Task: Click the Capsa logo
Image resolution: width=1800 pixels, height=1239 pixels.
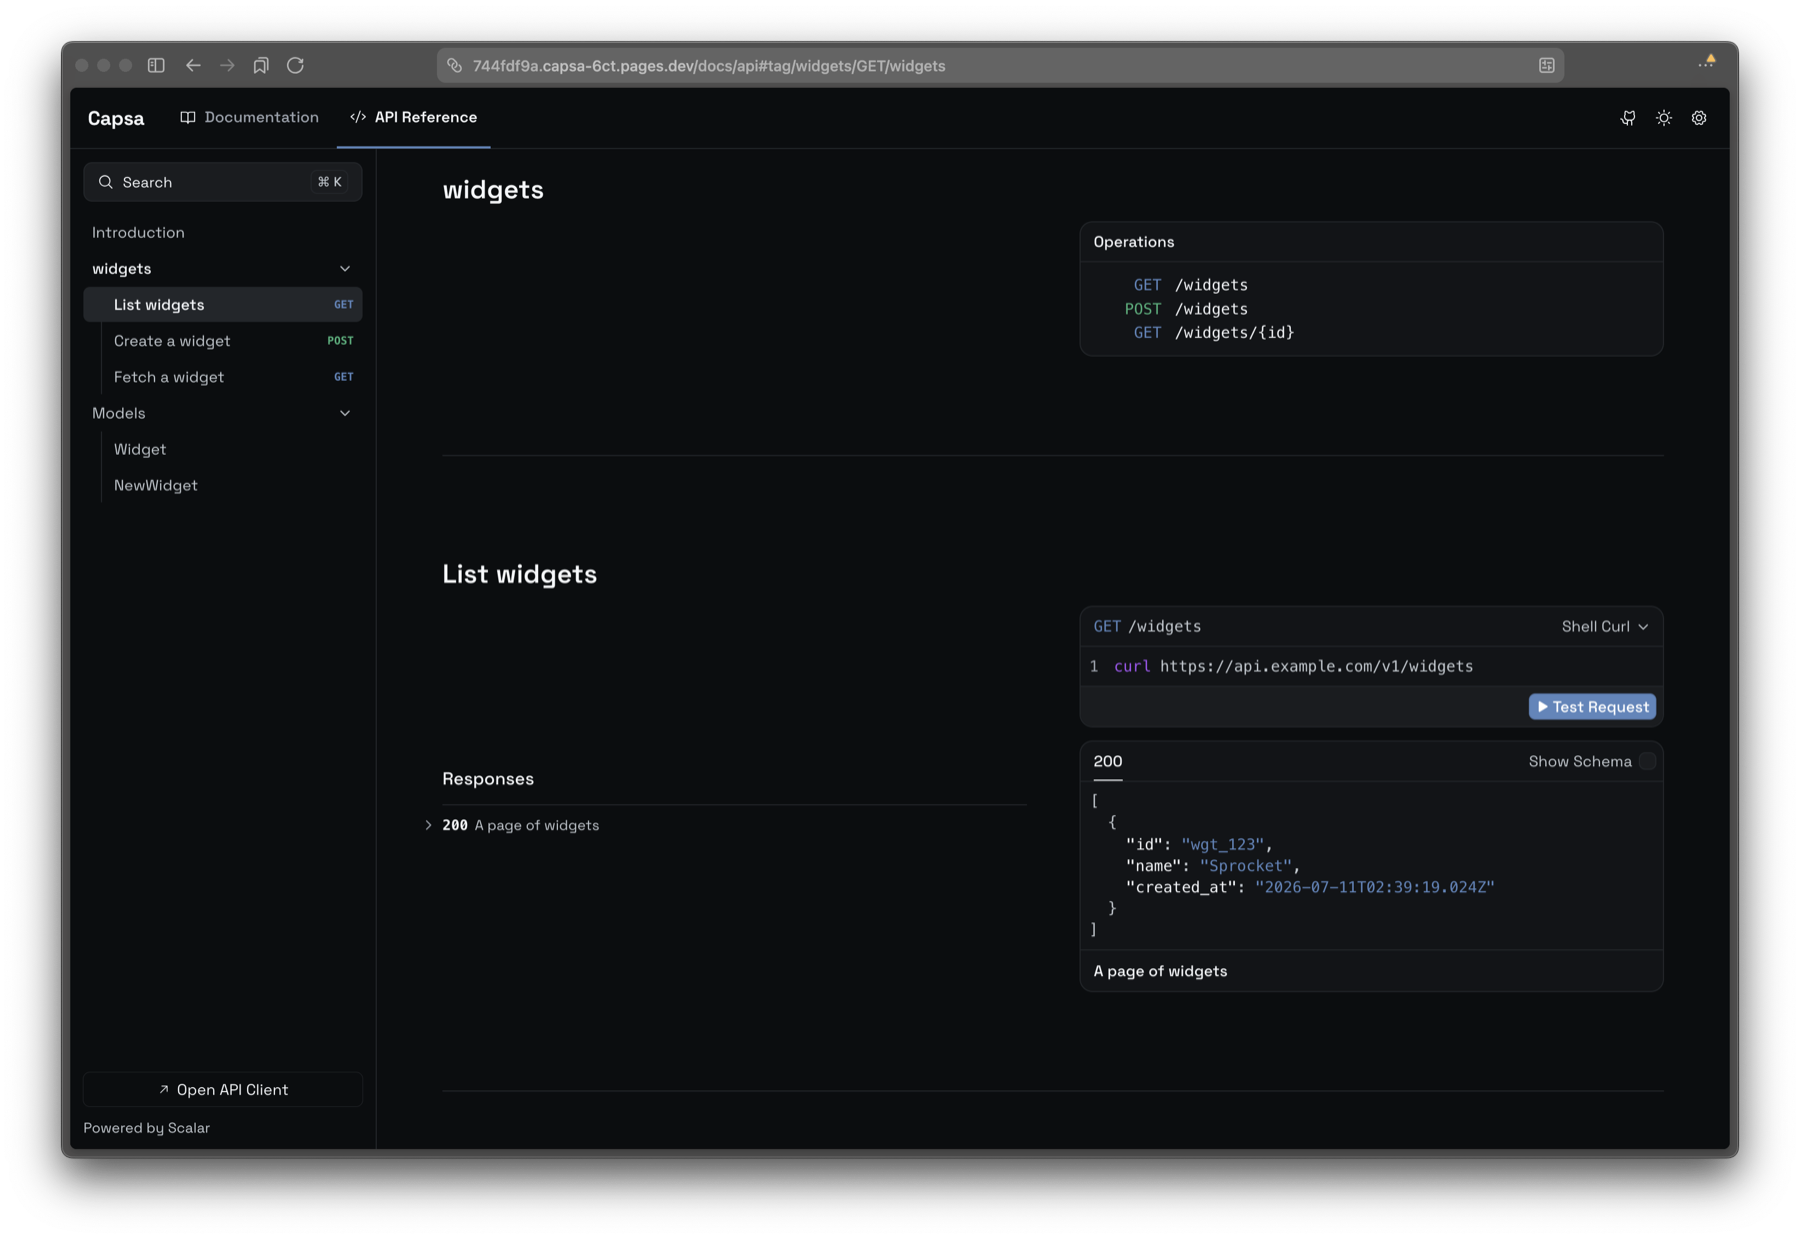Action: [116, 118]
